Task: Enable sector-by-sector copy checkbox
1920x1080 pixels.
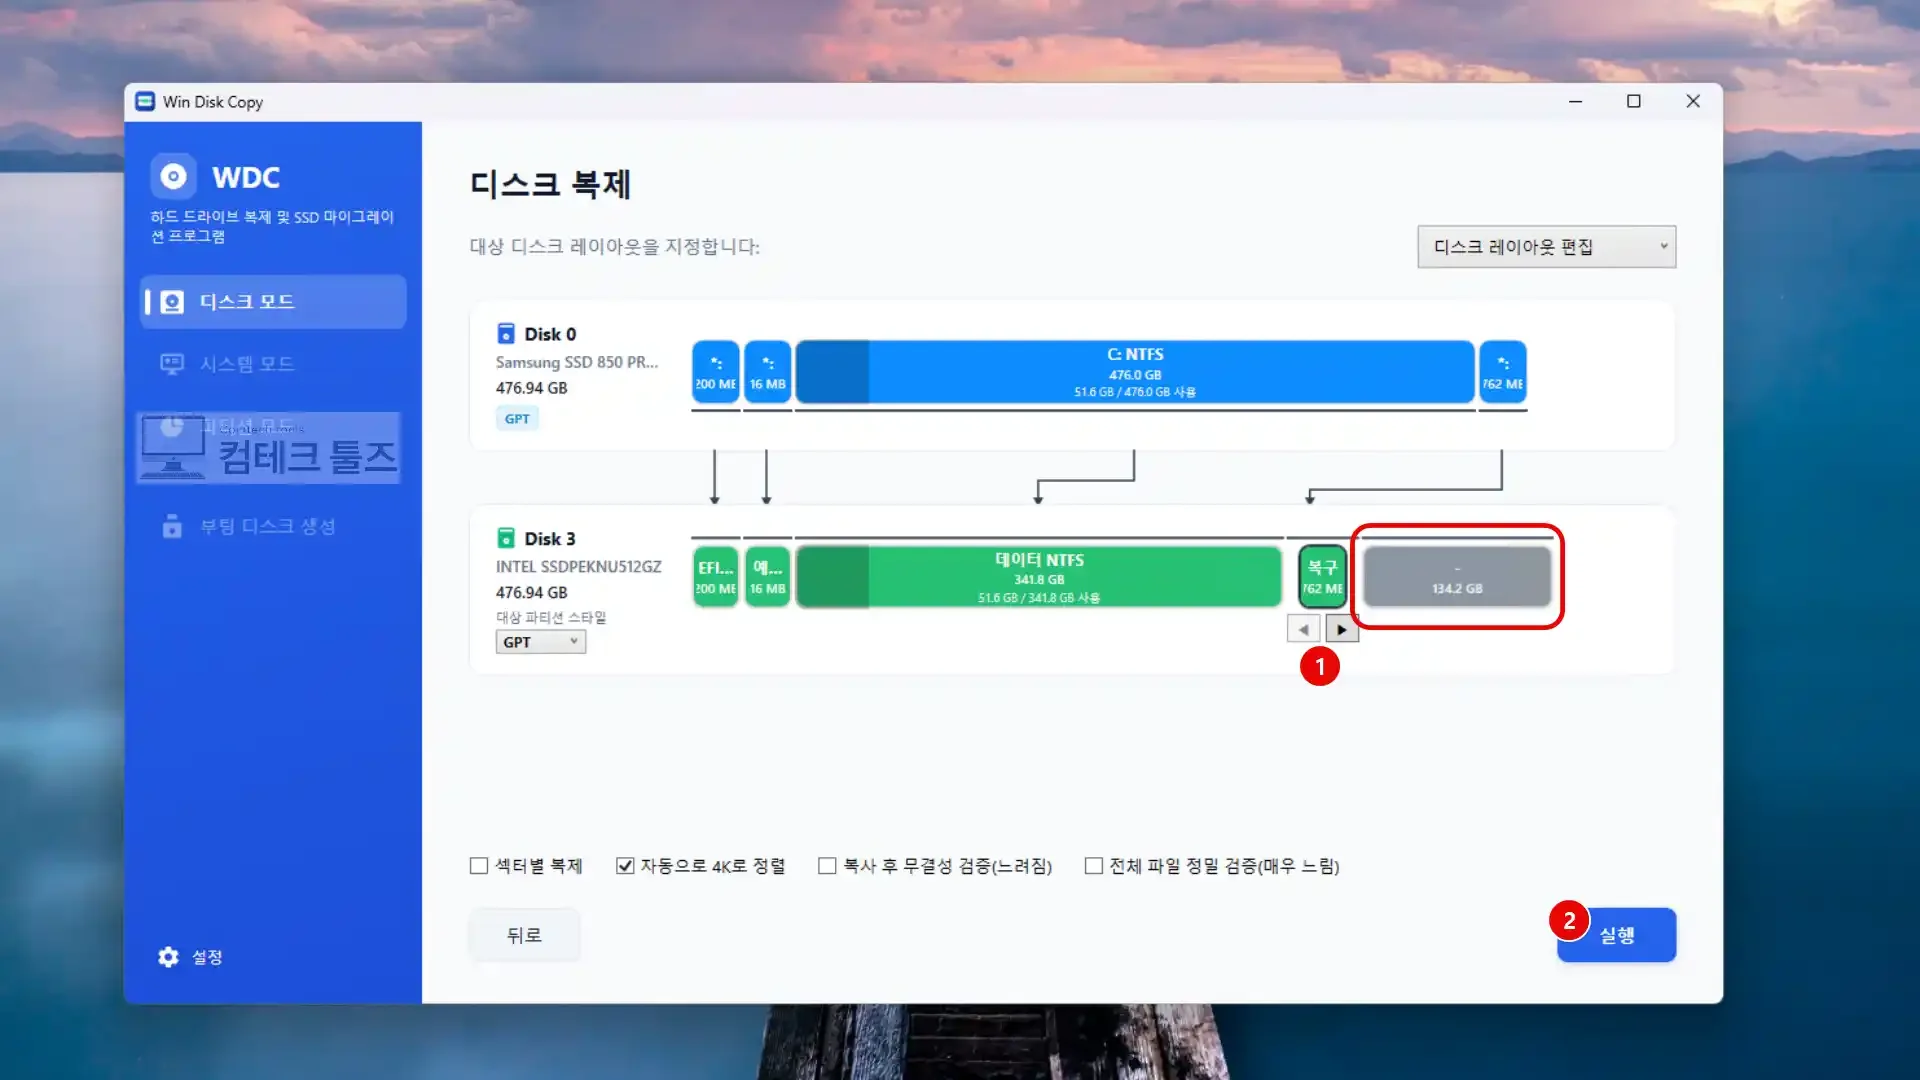Action: [479, 866]
